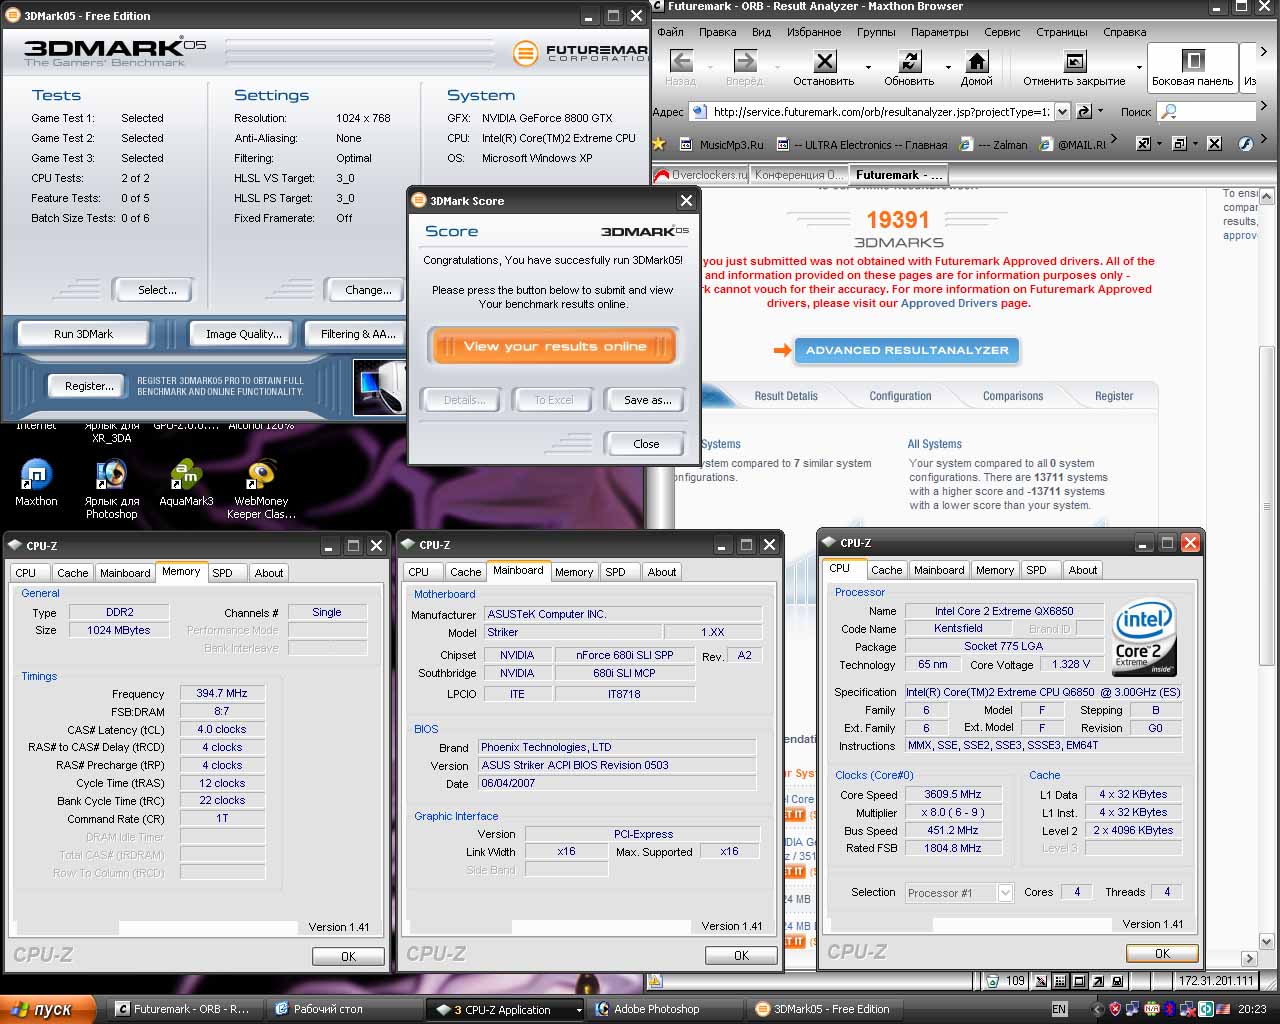Screen dimensions: 1280x1024
Task: Switch to the Adobe Photoshop taskbar button
Action: 665,1009
